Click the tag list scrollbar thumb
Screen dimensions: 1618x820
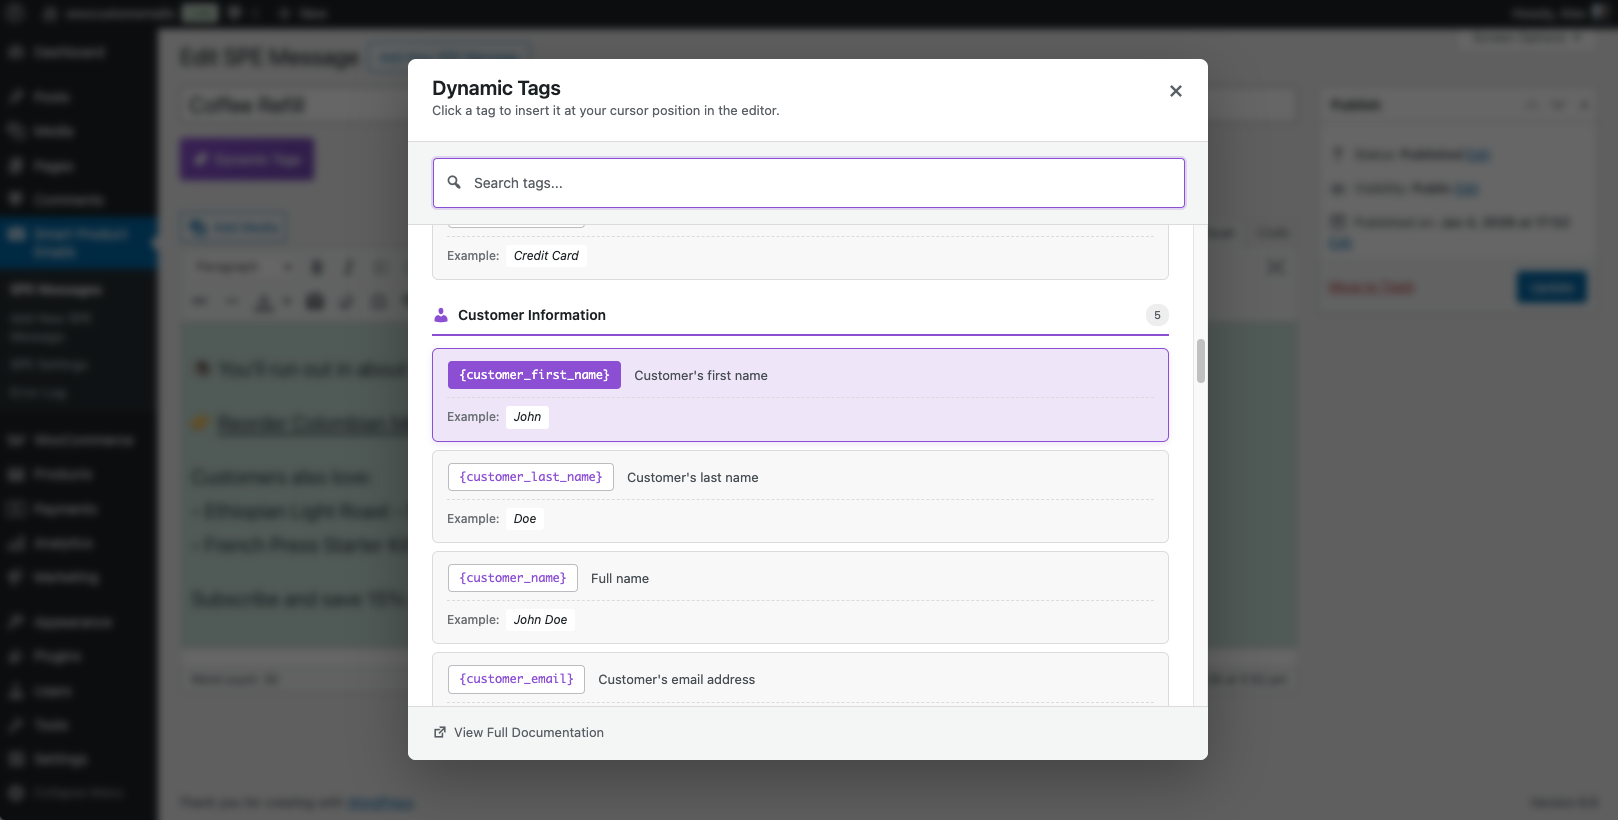pos(1200,361)
